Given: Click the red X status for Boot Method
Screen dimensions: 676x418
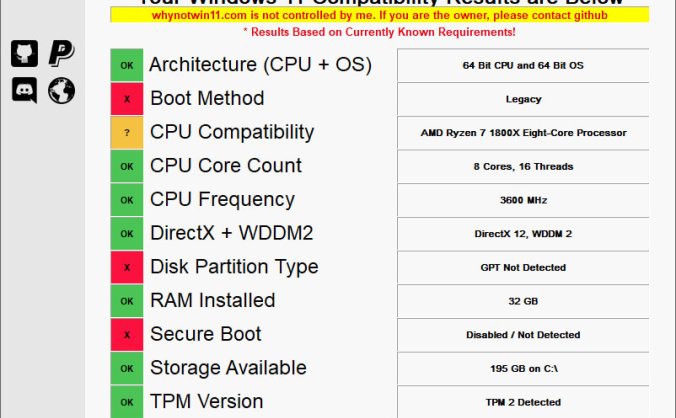Looking at the screenshot, I should click(127, 99).
